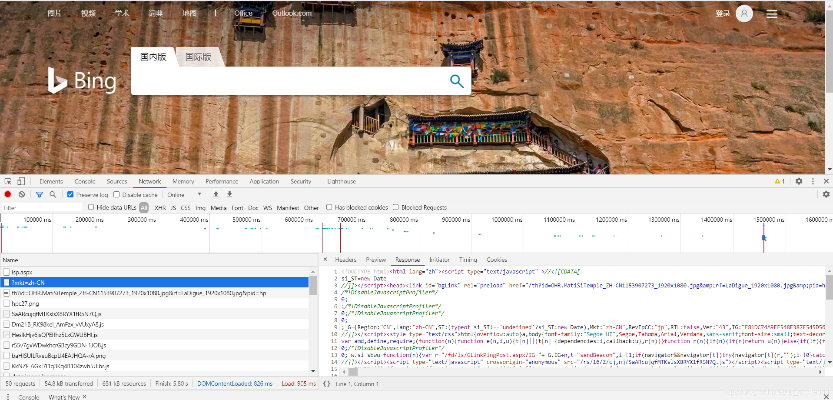Click the Bing search magnifier icon
Viewport: 833px width, 400px height.
pos(456,82)
